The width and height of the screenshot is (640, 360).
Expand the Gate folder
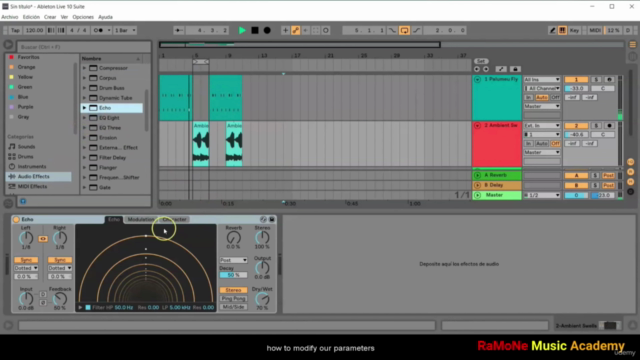pos(84,187)
